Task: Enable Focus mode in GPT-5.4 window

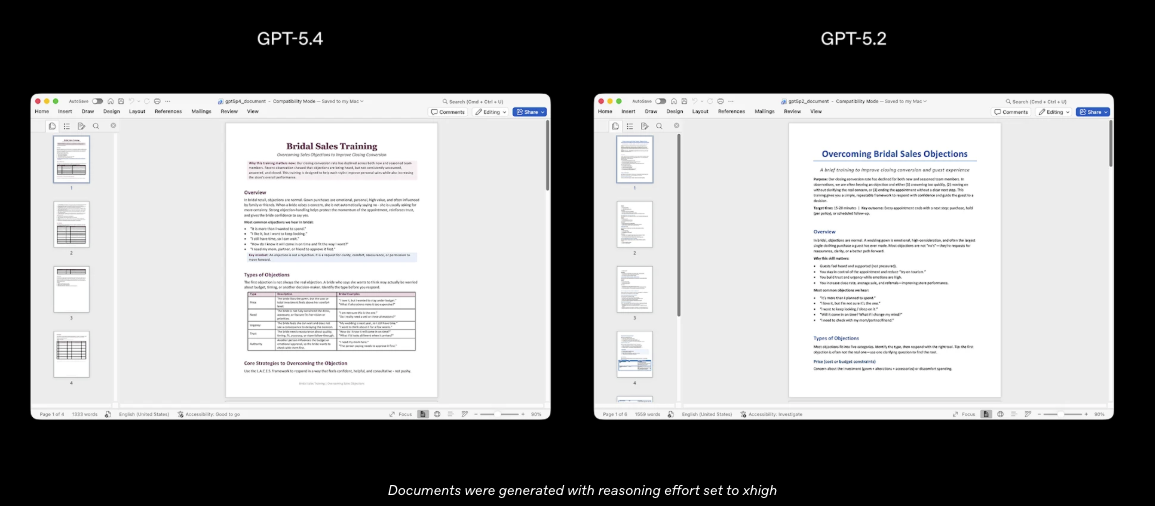Action: pyautogui.click(x=401, y=414)
